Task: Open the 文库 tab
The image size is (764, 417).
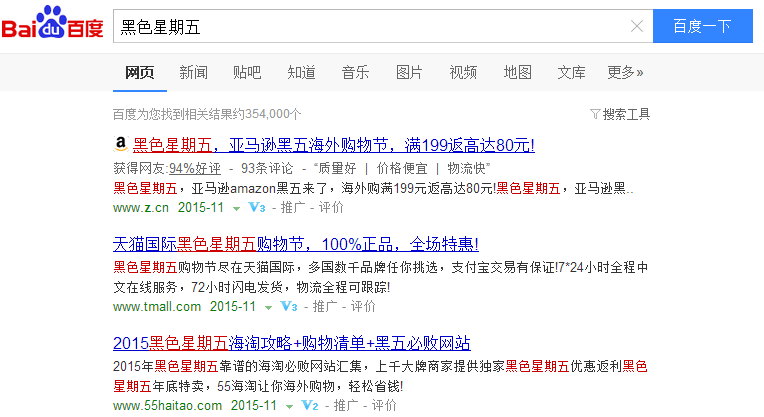Action: click(x=571, y=73)
